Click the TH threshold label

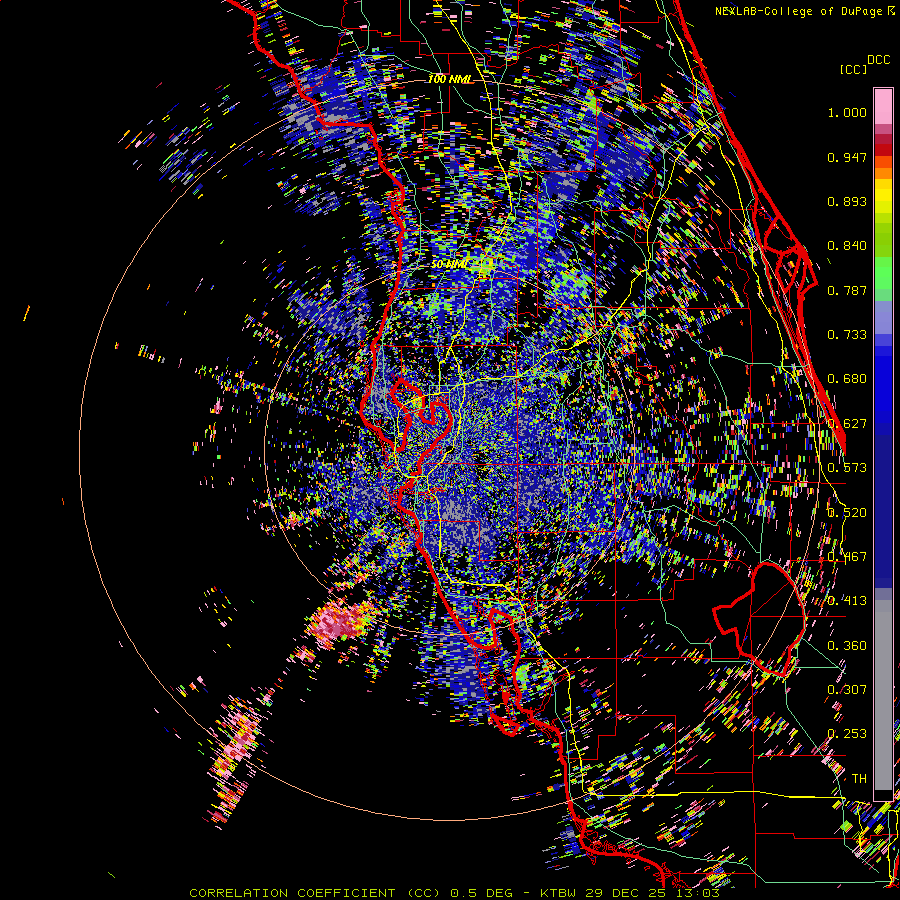click(859, 779)
